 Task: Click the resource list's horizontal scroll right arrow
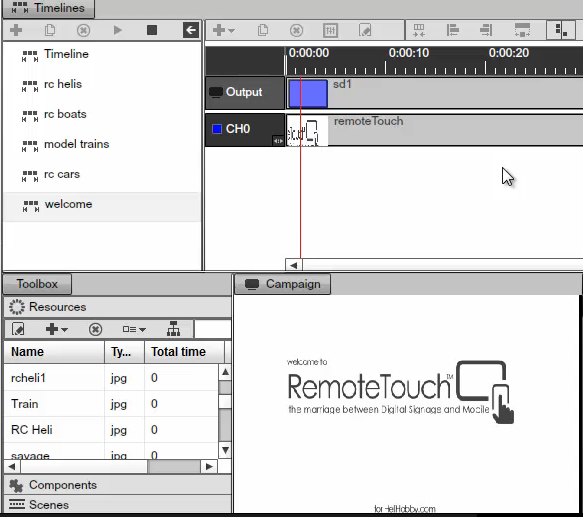(209, 466)
